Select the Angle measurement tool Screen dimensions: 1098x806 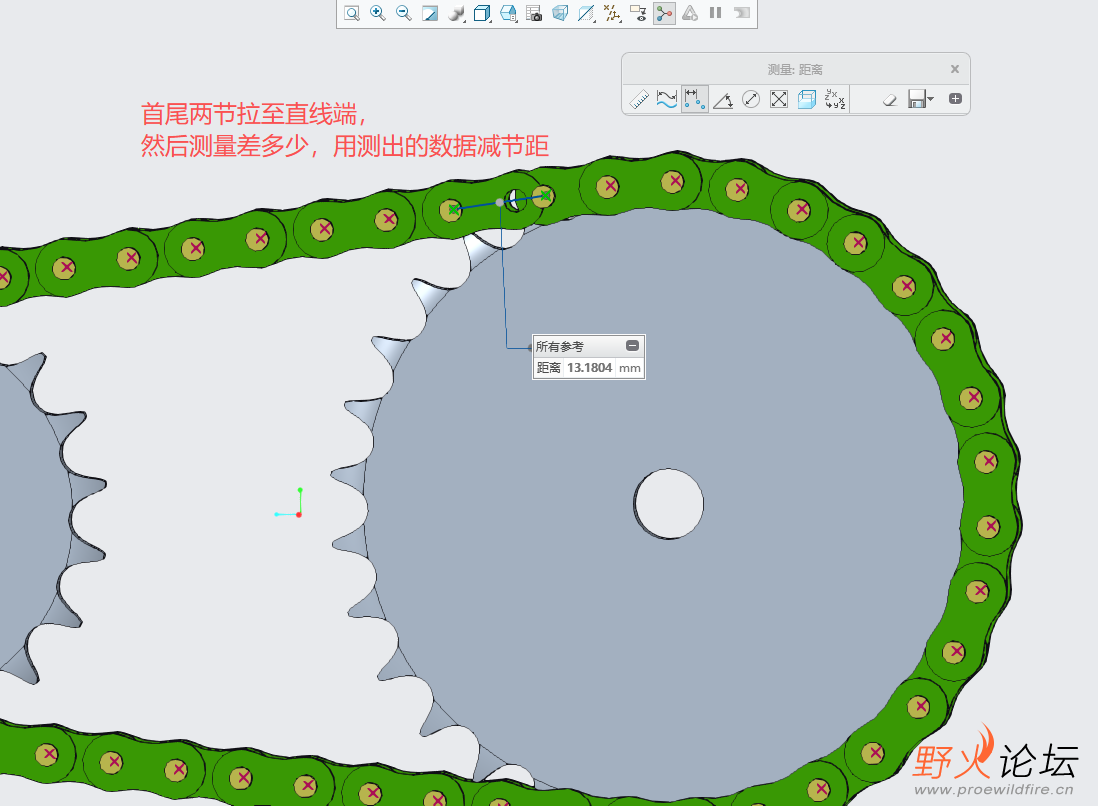click(723, 99)
